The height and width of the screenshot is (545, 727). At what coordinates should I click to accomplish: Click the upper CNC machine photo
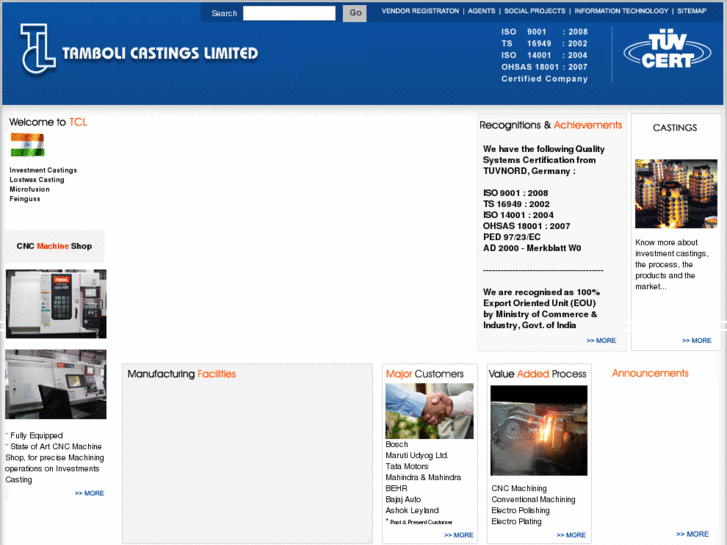point(56,304)
